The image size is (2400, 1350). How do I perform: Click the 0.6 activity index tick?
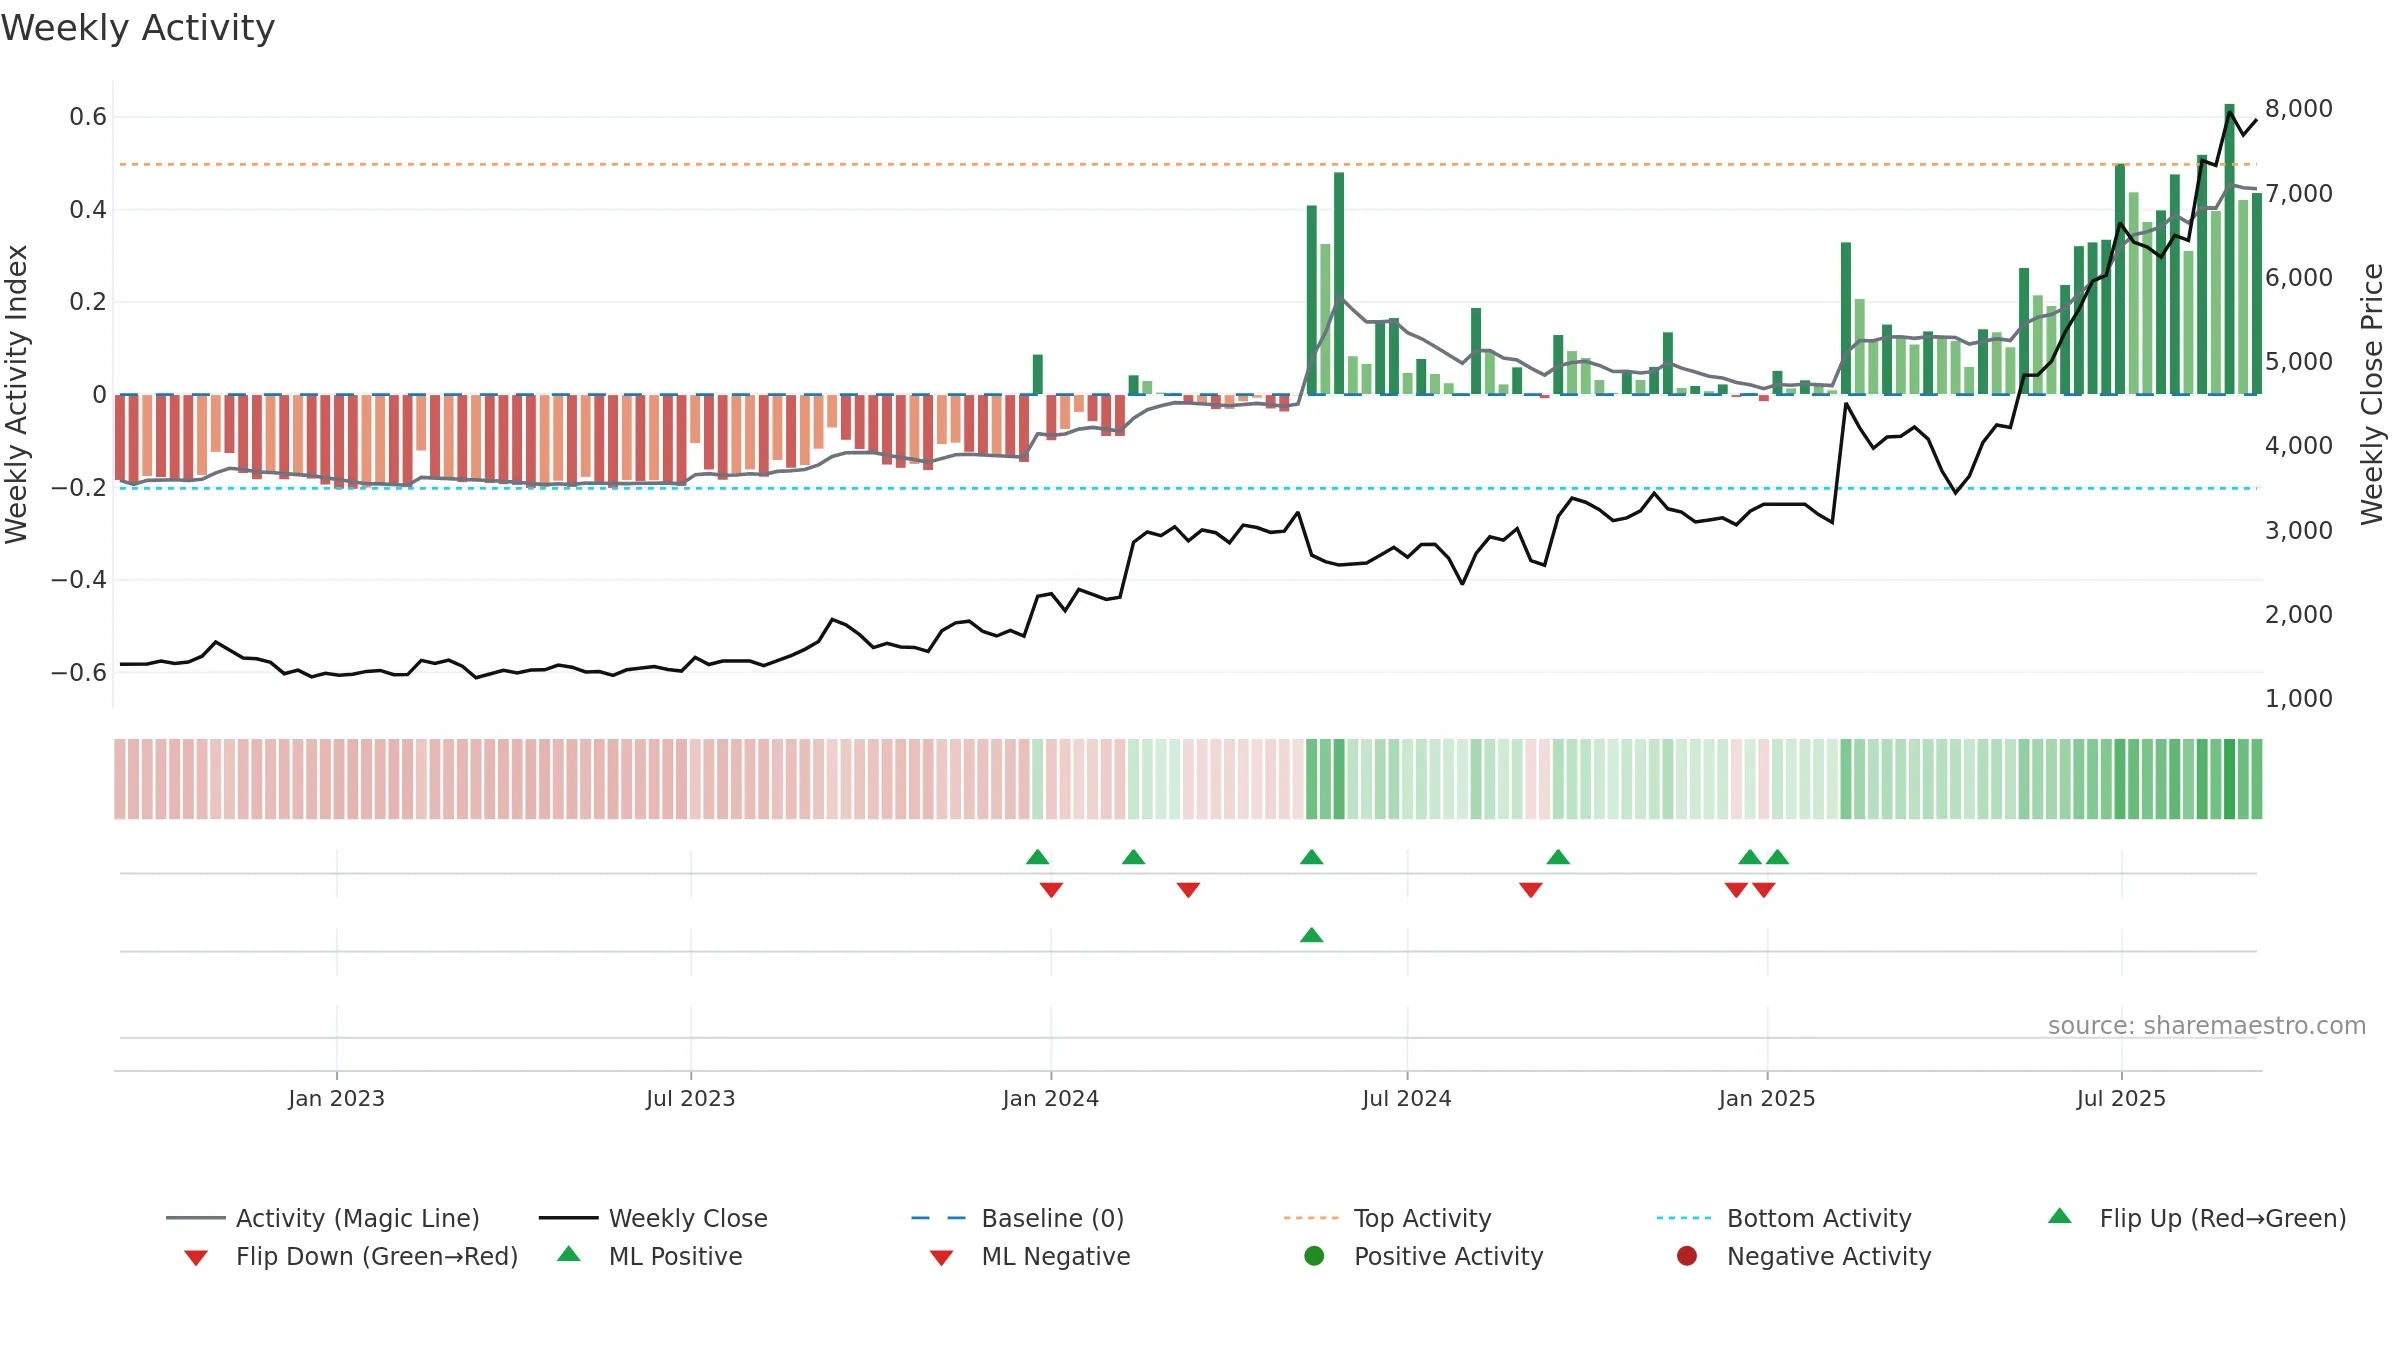88,117
